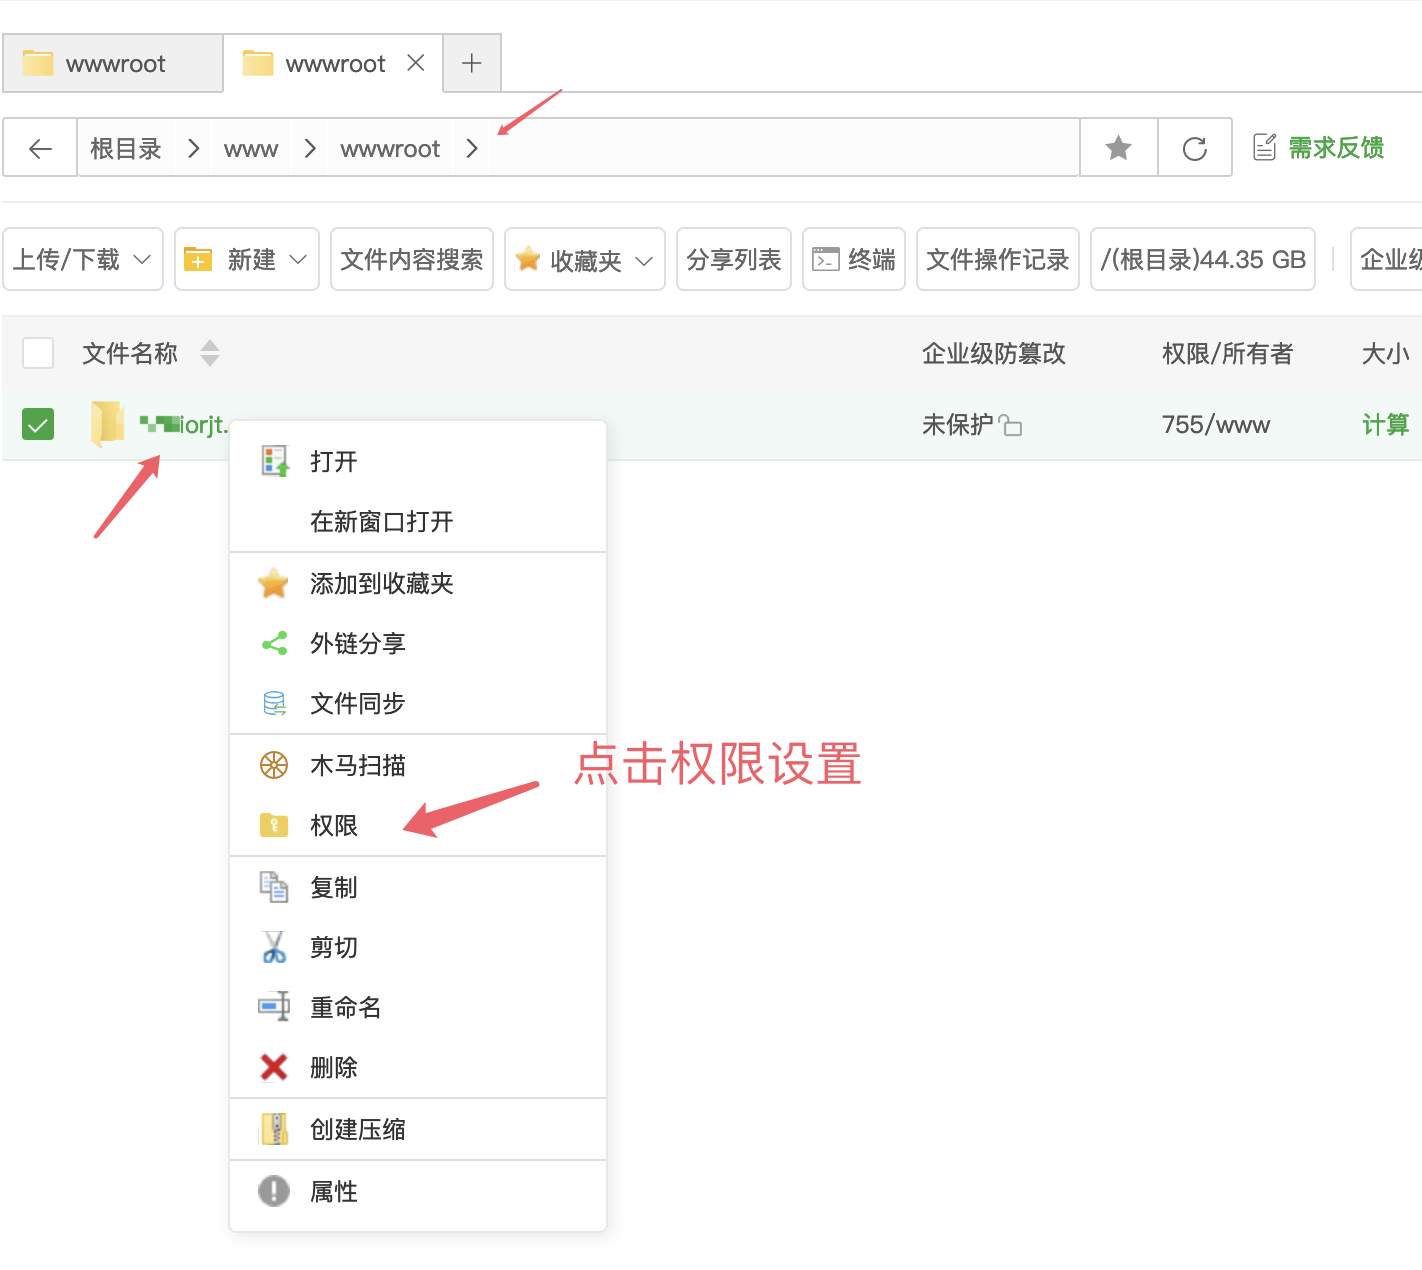1422x1270 pixels.
Task: Click 根目录 breadcrumb
Action: click(x=126, y=149)
